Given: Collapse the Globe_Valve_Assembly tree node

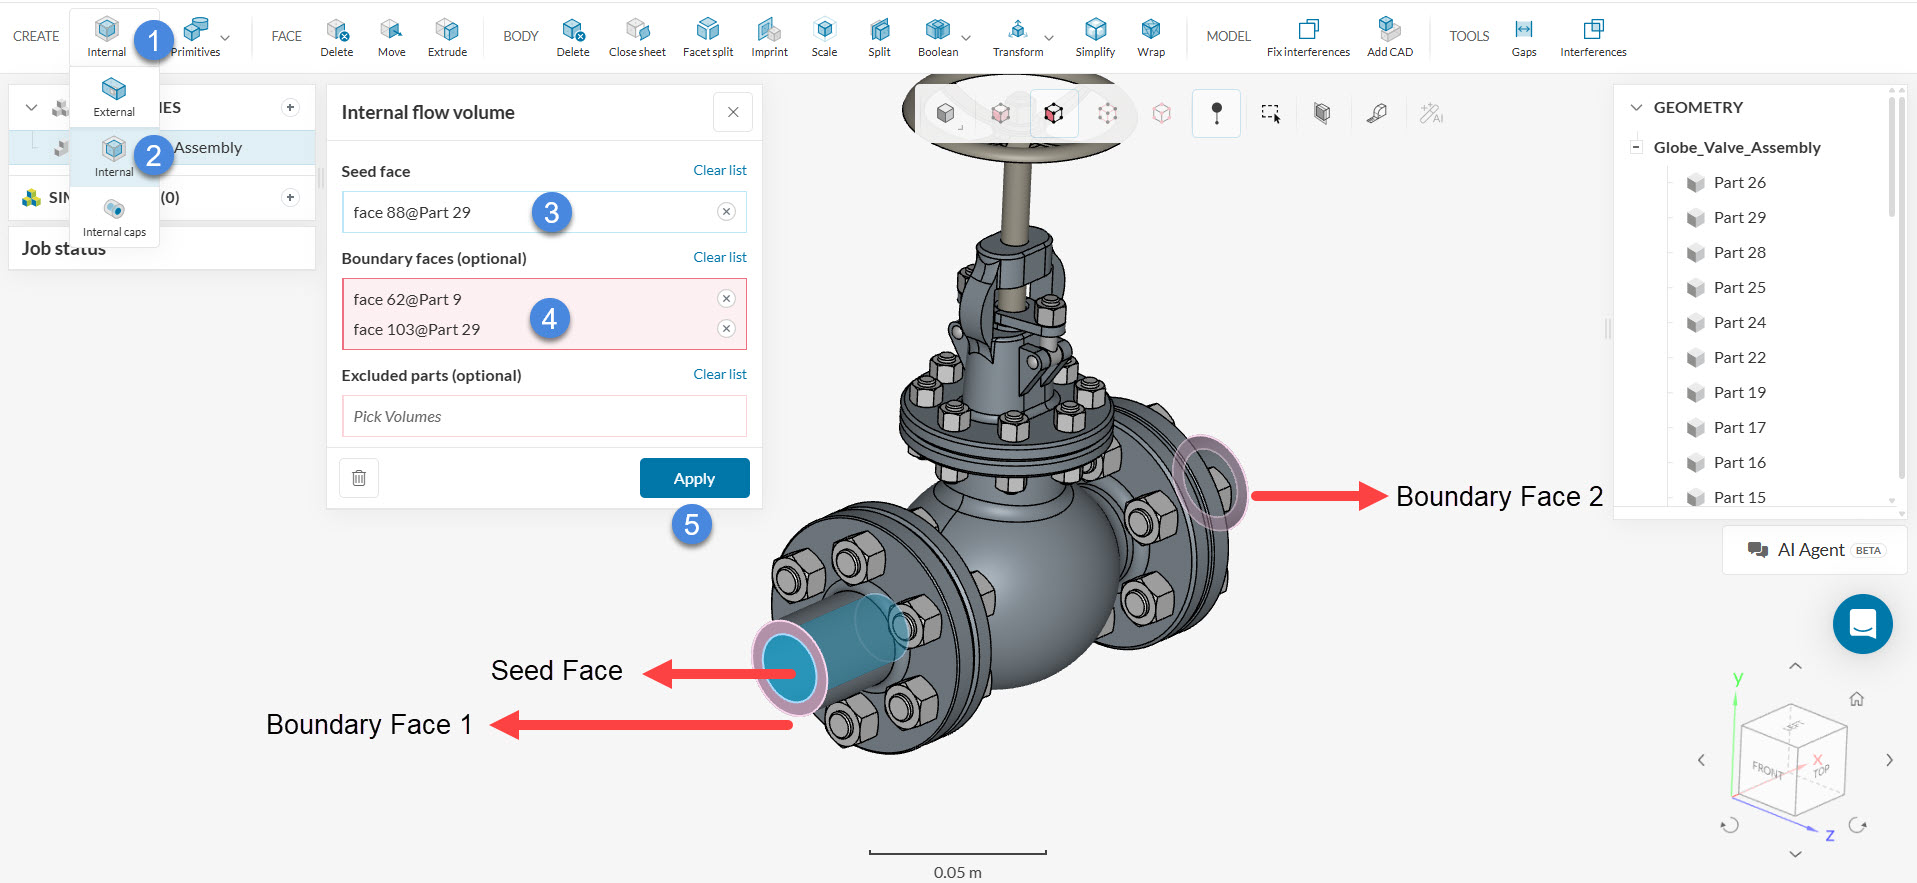Looking at the screenshot, I should [1636, 148].
